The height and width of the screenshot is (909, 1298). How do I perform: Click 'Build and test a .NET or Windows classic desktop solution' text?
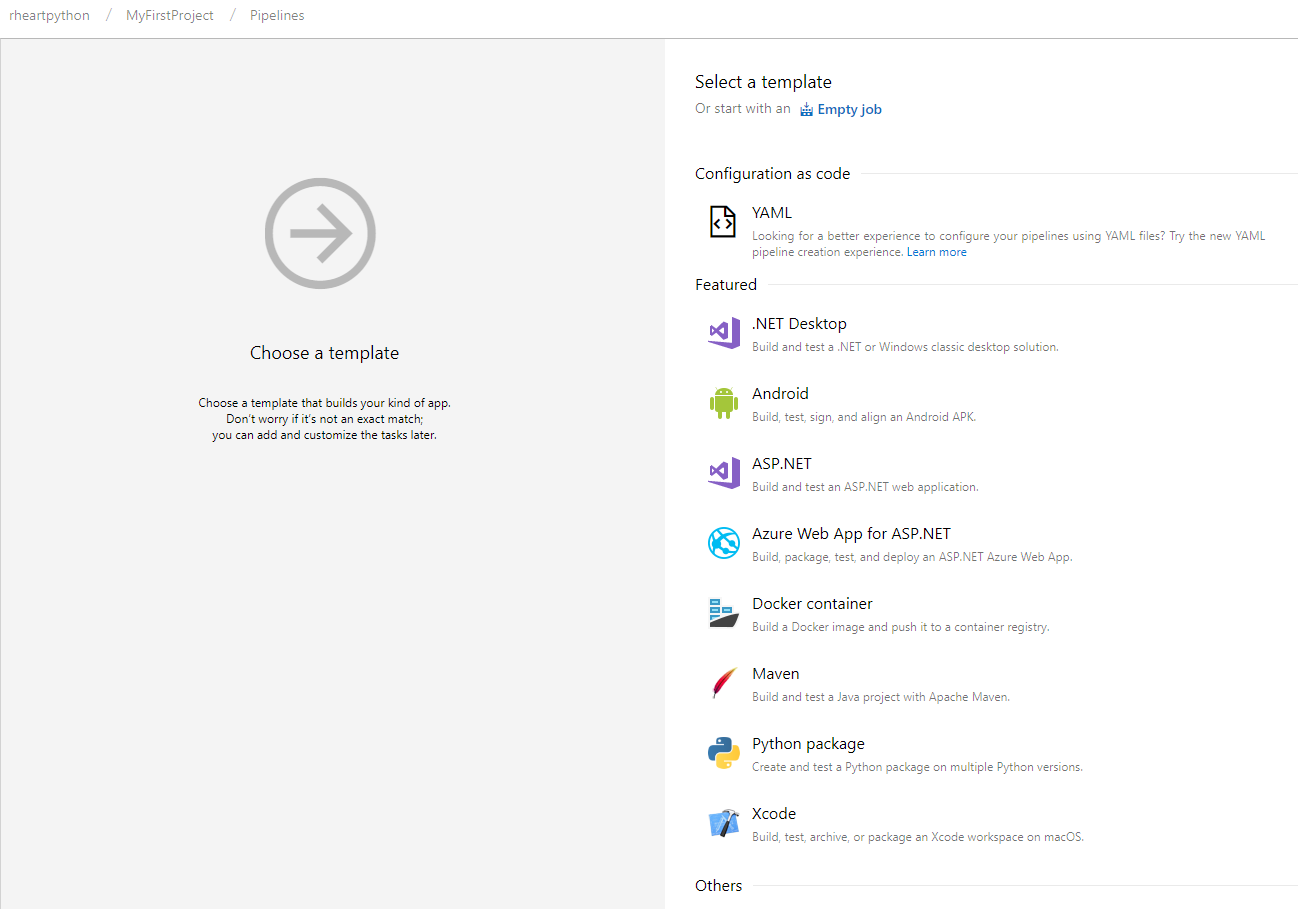coord(905,347)
